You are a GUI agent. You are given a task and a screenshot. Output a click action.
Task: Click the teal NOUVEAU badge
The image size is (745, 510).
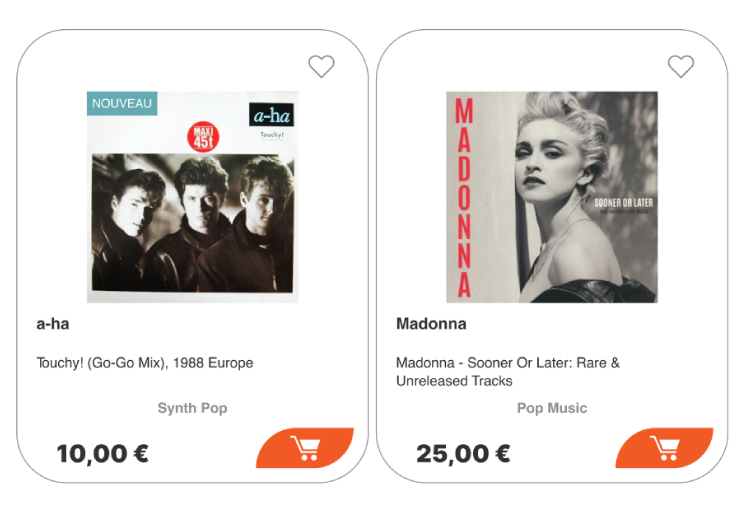tap(122, 103)
